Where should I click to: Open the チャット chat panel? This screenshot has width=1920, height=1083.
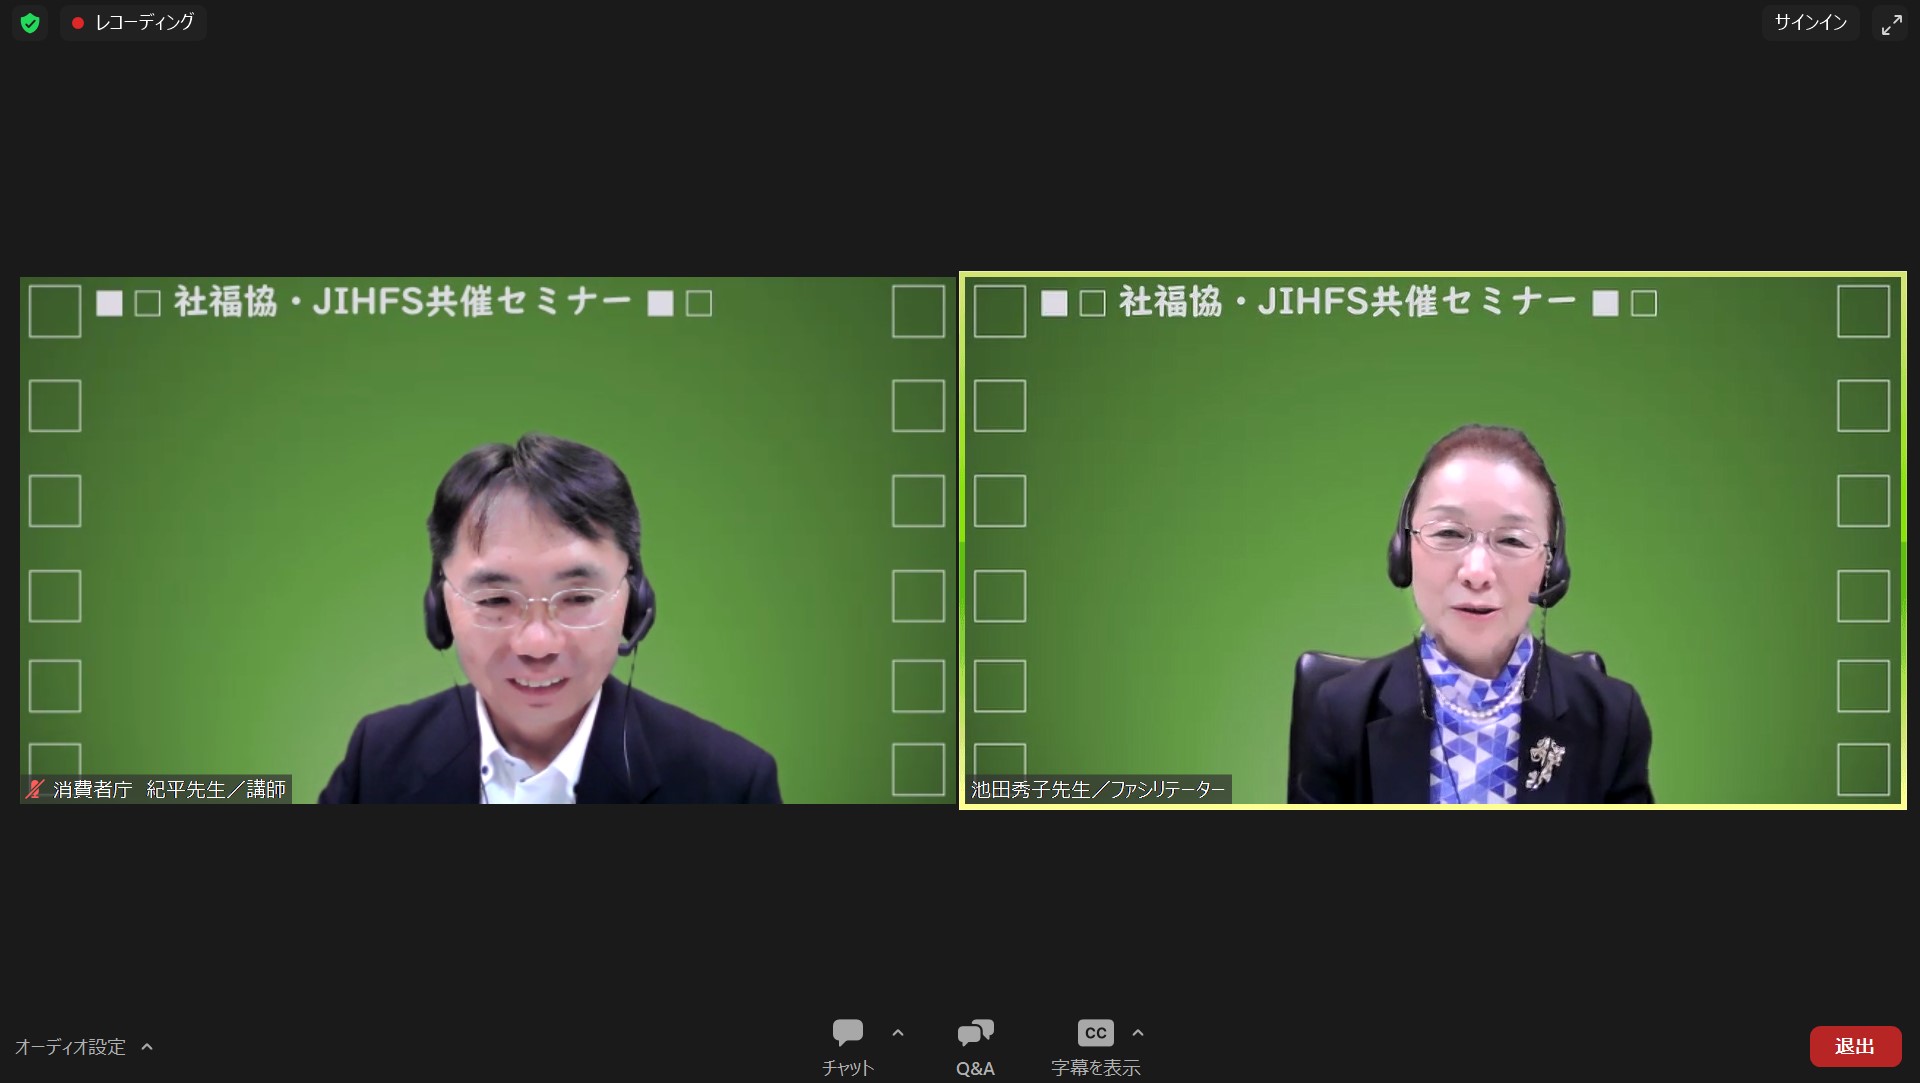(x=847, y=1047)
